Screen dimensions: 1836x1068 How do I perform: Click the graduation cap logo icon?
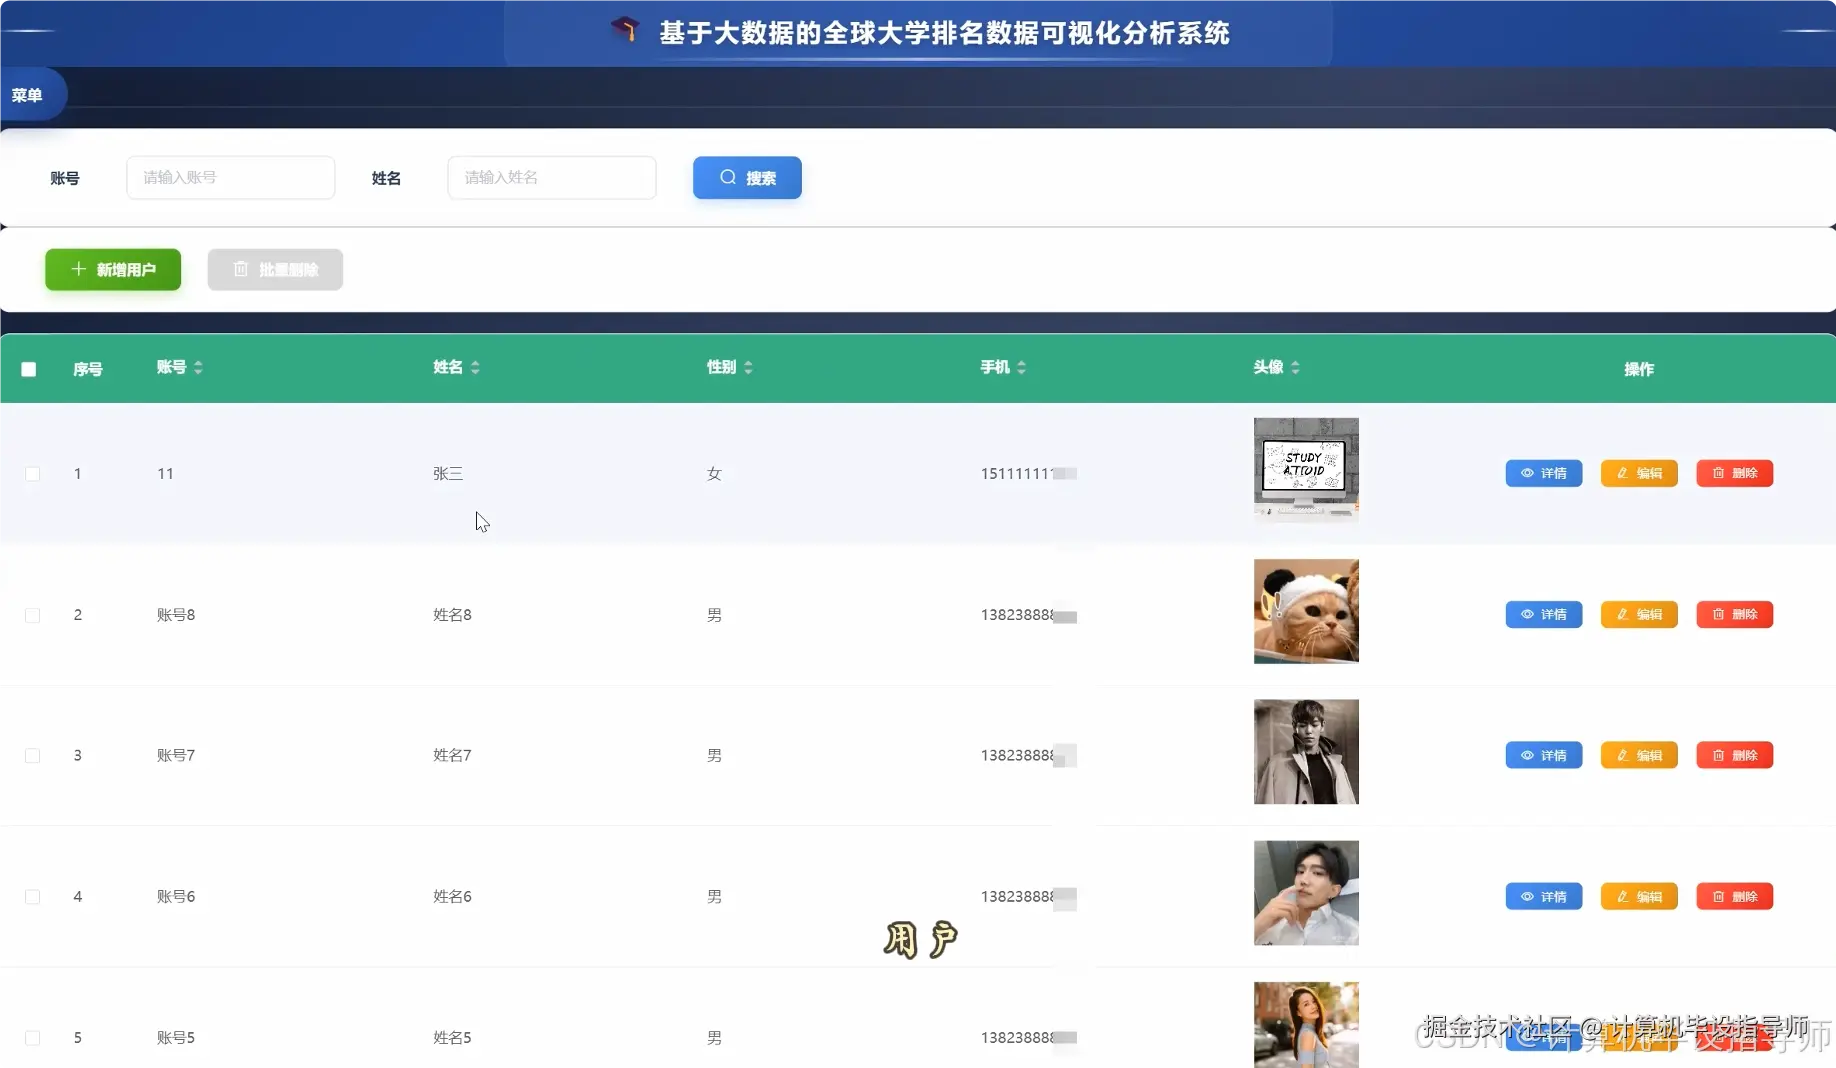pos(627,31)
